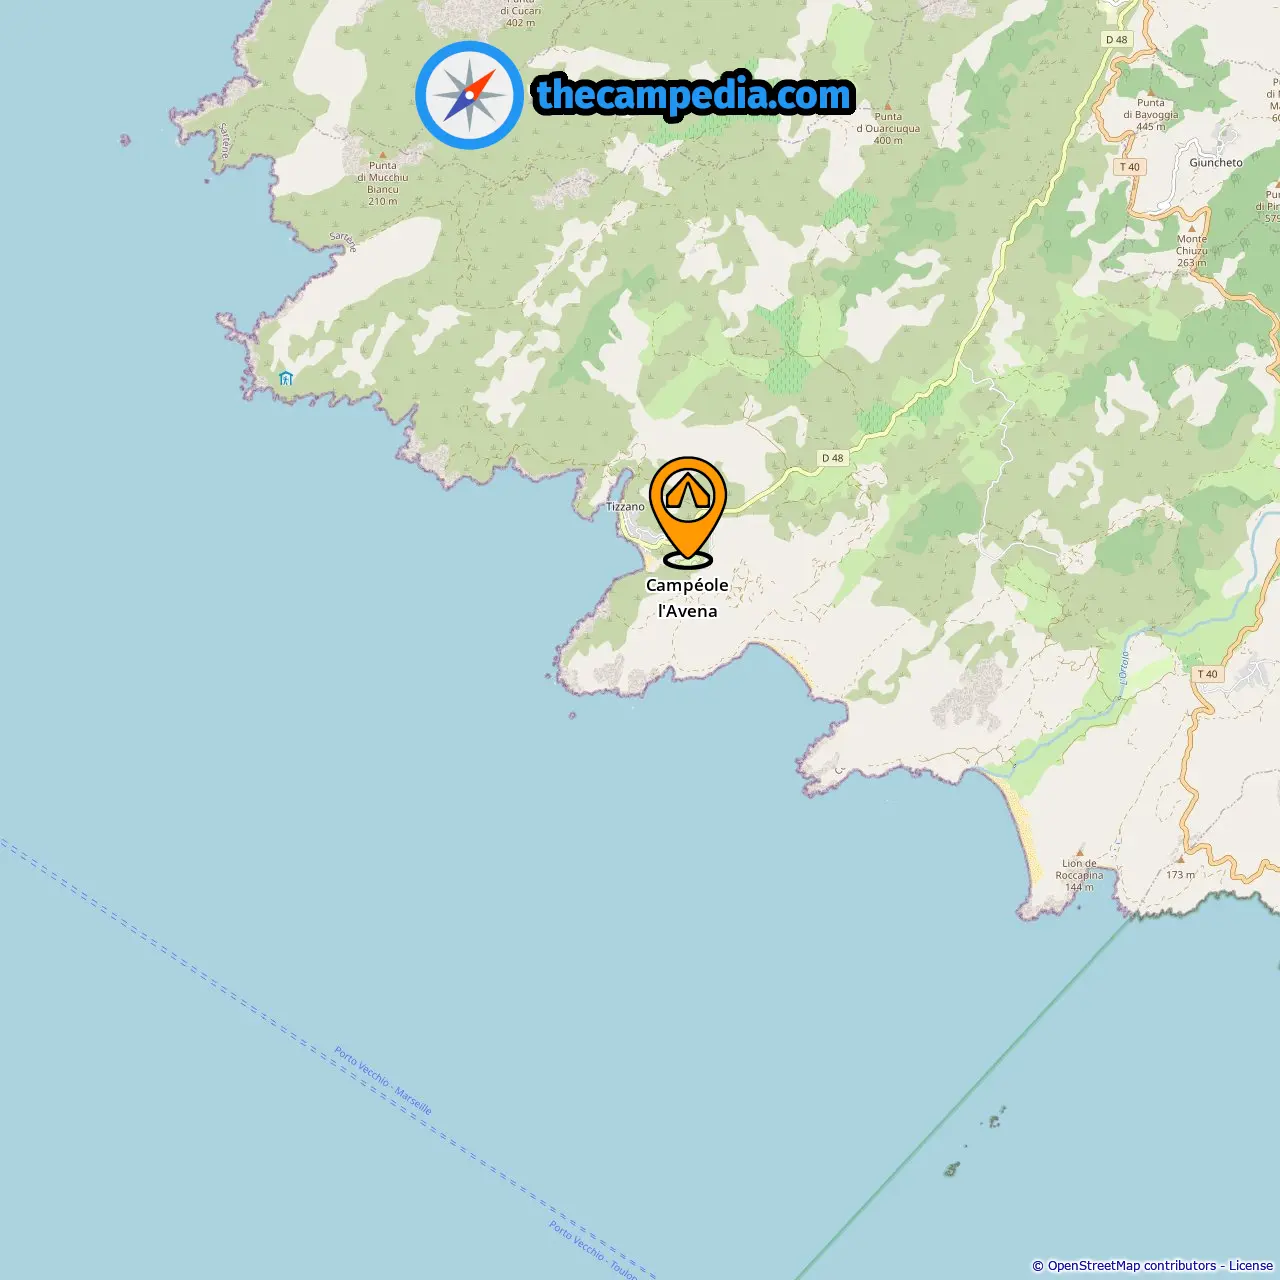
Task: Click the D 48 road shield near Tizzano
Action: (832, 458)
